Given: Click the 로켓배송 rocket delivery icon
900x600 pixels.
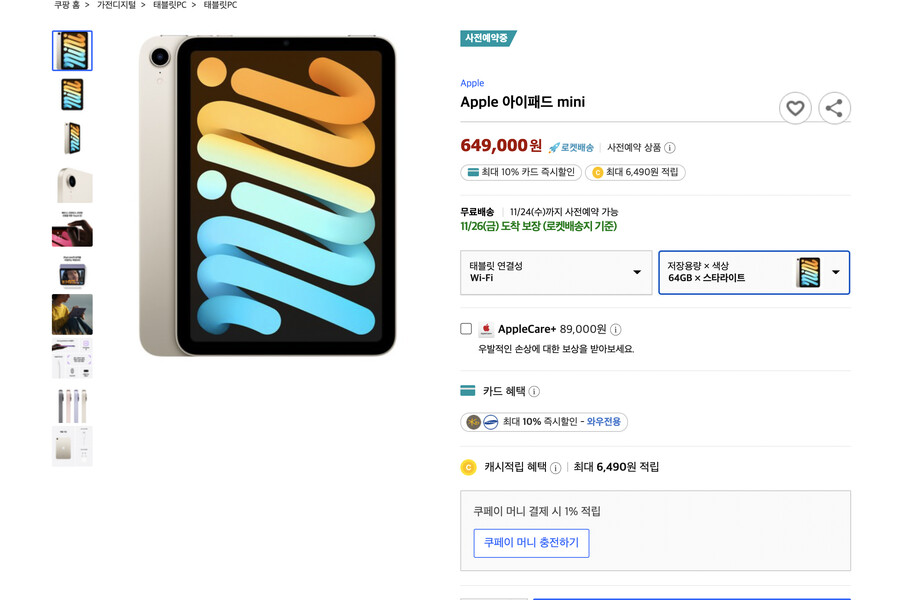Looking at the screenshot, I should coord(554,146).
